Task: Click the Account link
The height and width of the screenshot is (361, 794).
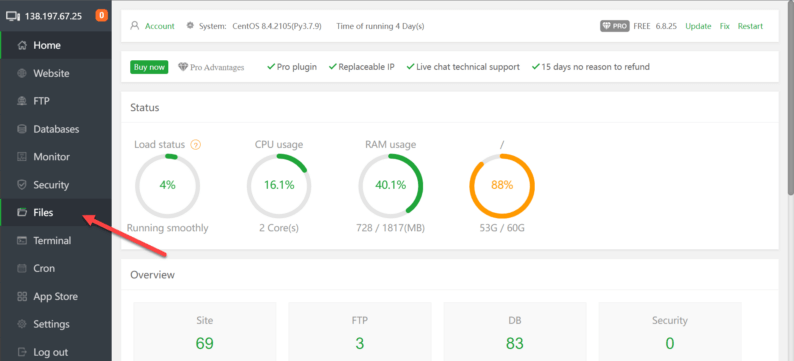Action: pos(160,26)
